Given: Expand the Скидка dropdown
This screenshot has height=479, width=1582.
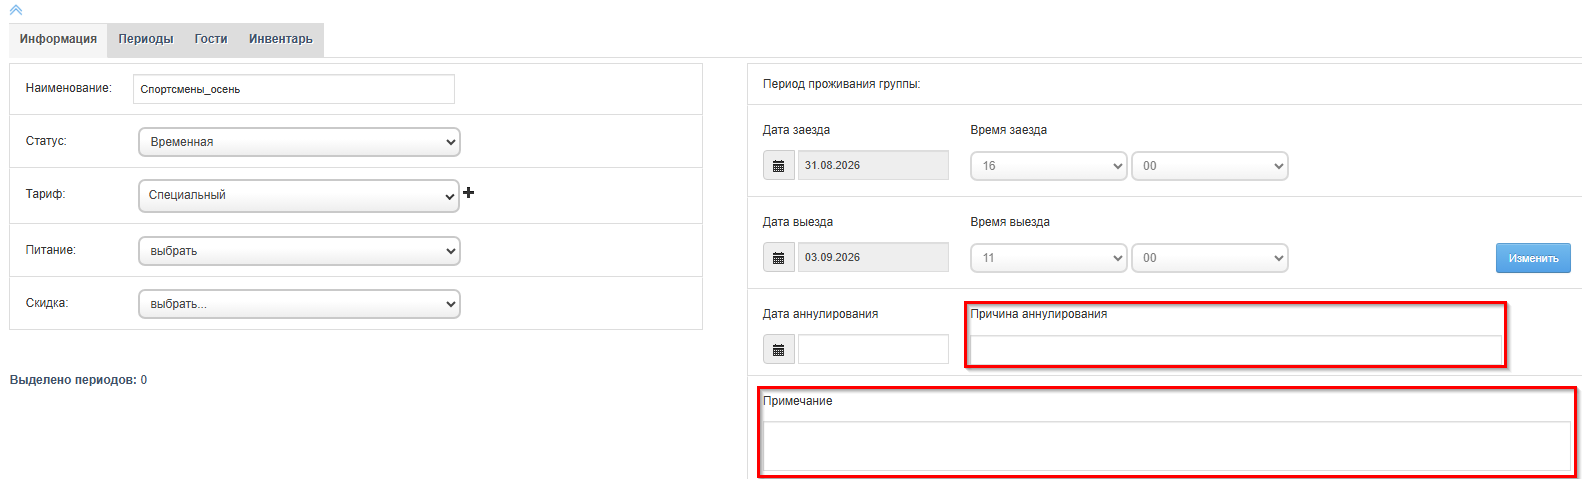Looking at the screenshot, I should [x=299, y=304].
